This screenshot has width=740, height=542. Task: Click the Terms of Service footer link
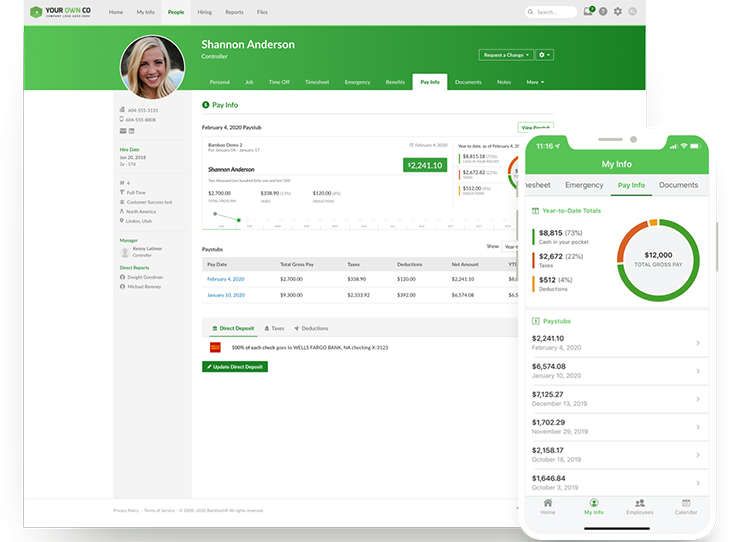159,510
